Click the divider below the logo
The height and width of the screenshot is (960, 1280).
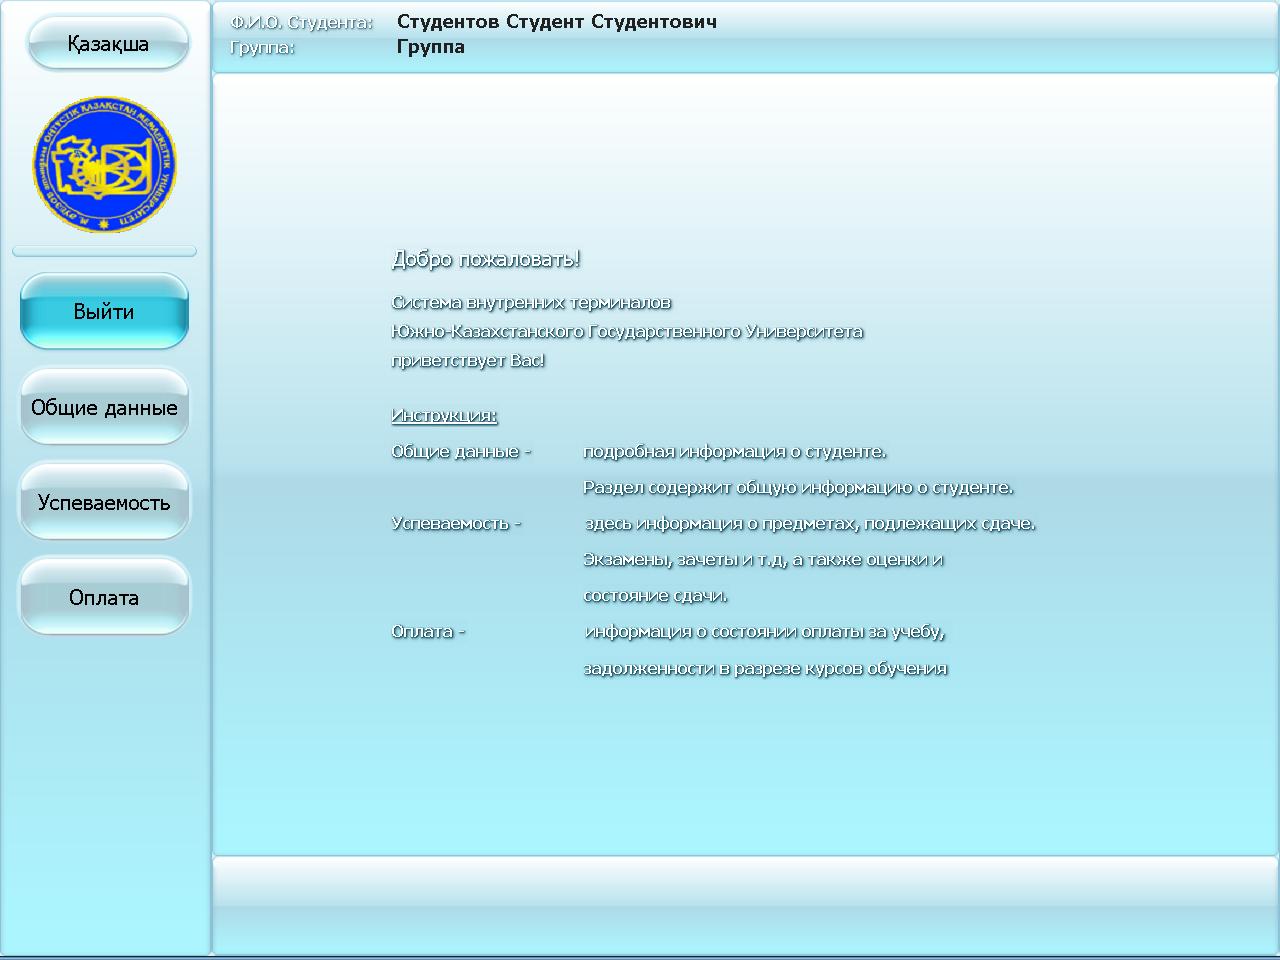[104, 250]
